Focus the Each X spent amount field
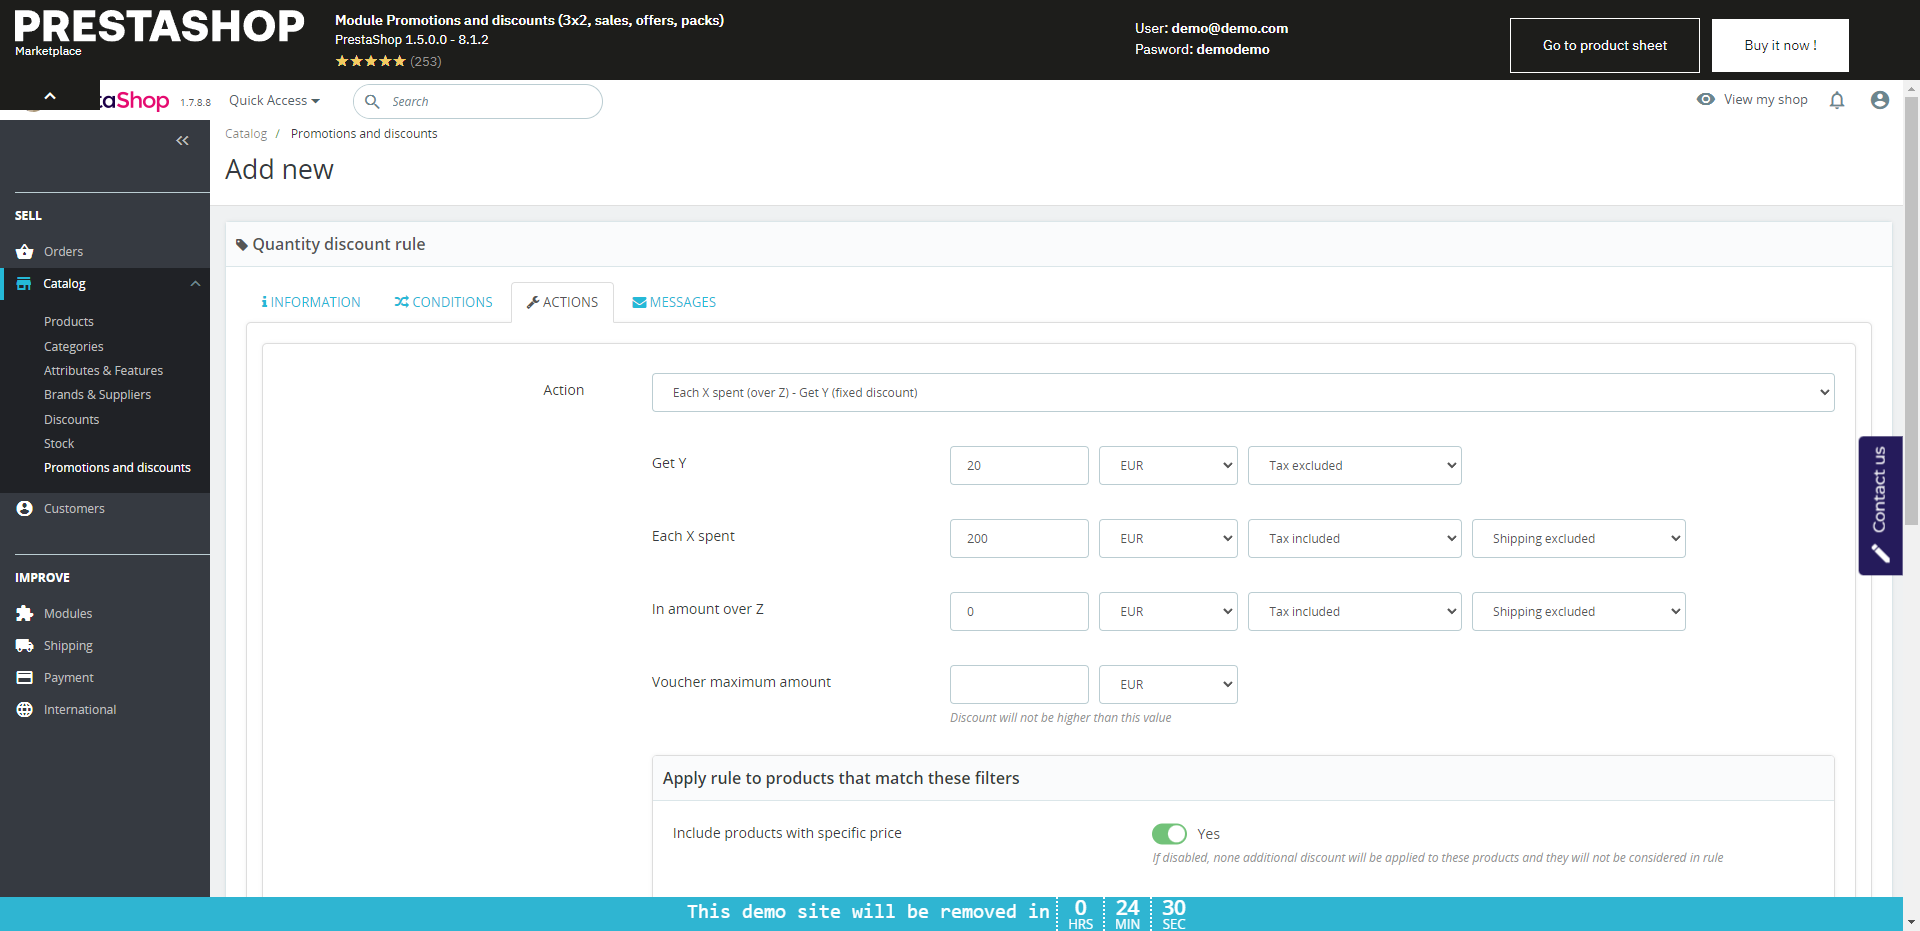Viewport: 1920px width, 931px height. (x=1019, y=539)
